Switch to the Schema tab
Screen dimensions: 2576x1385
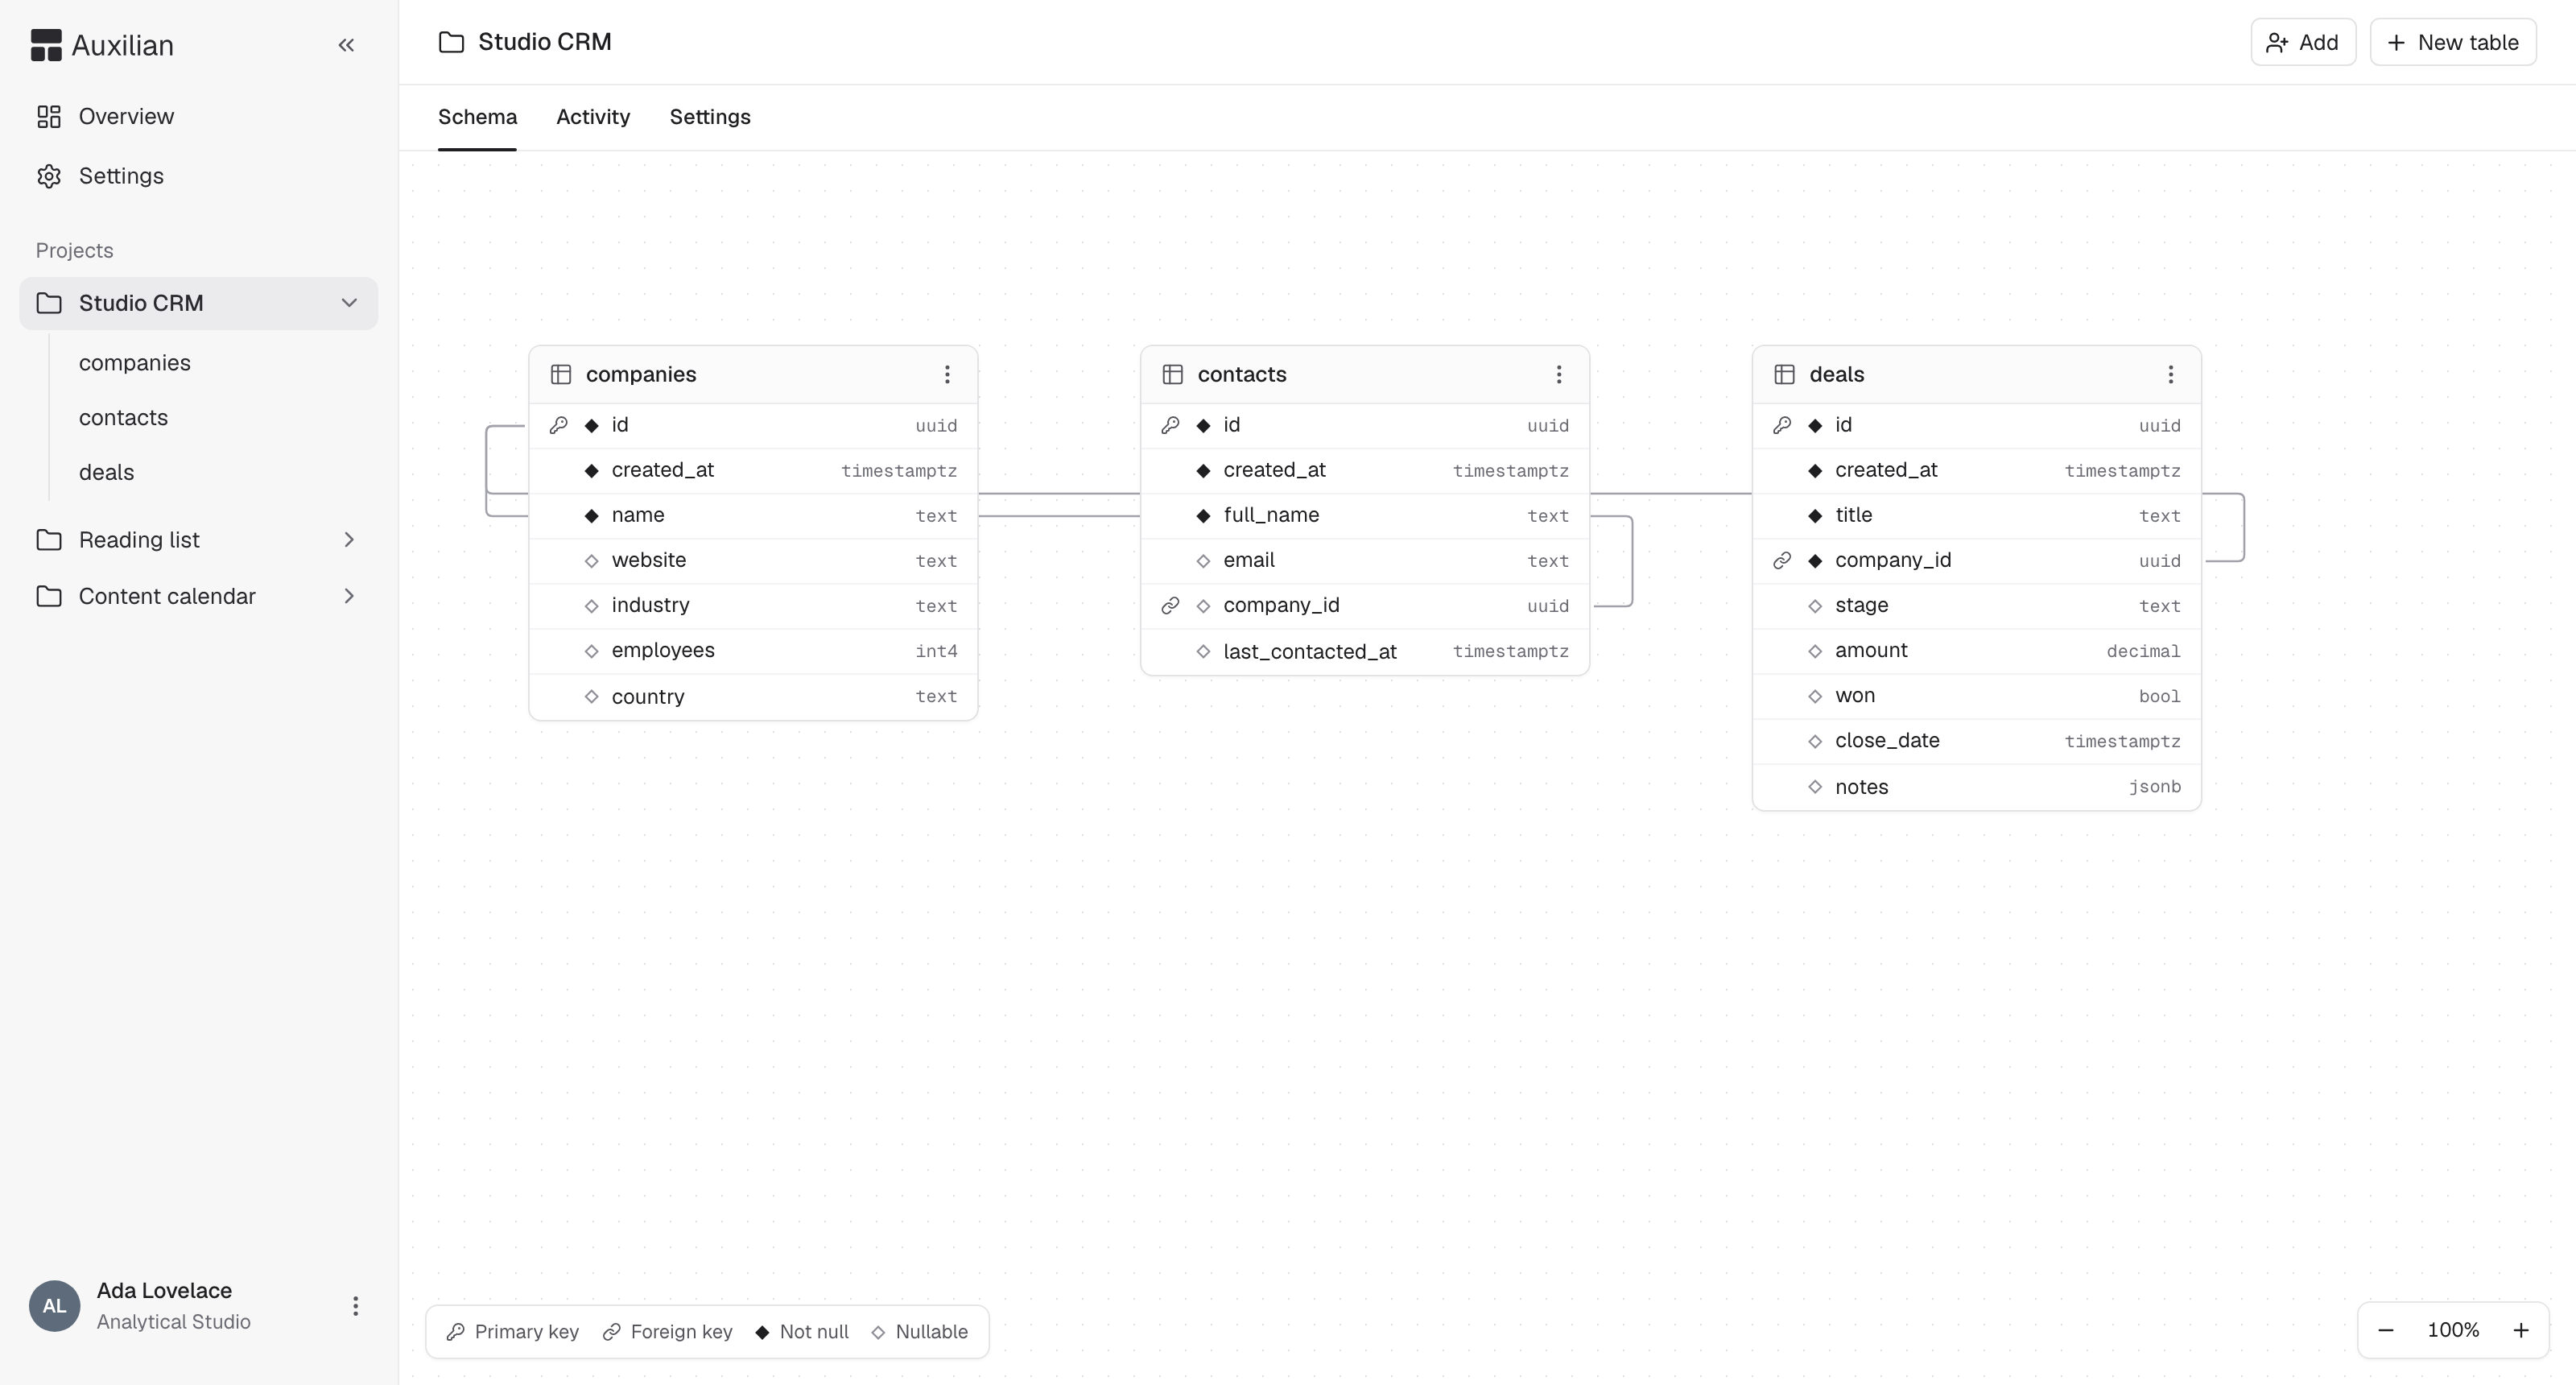pyautogui.click(x=477, y=117)
